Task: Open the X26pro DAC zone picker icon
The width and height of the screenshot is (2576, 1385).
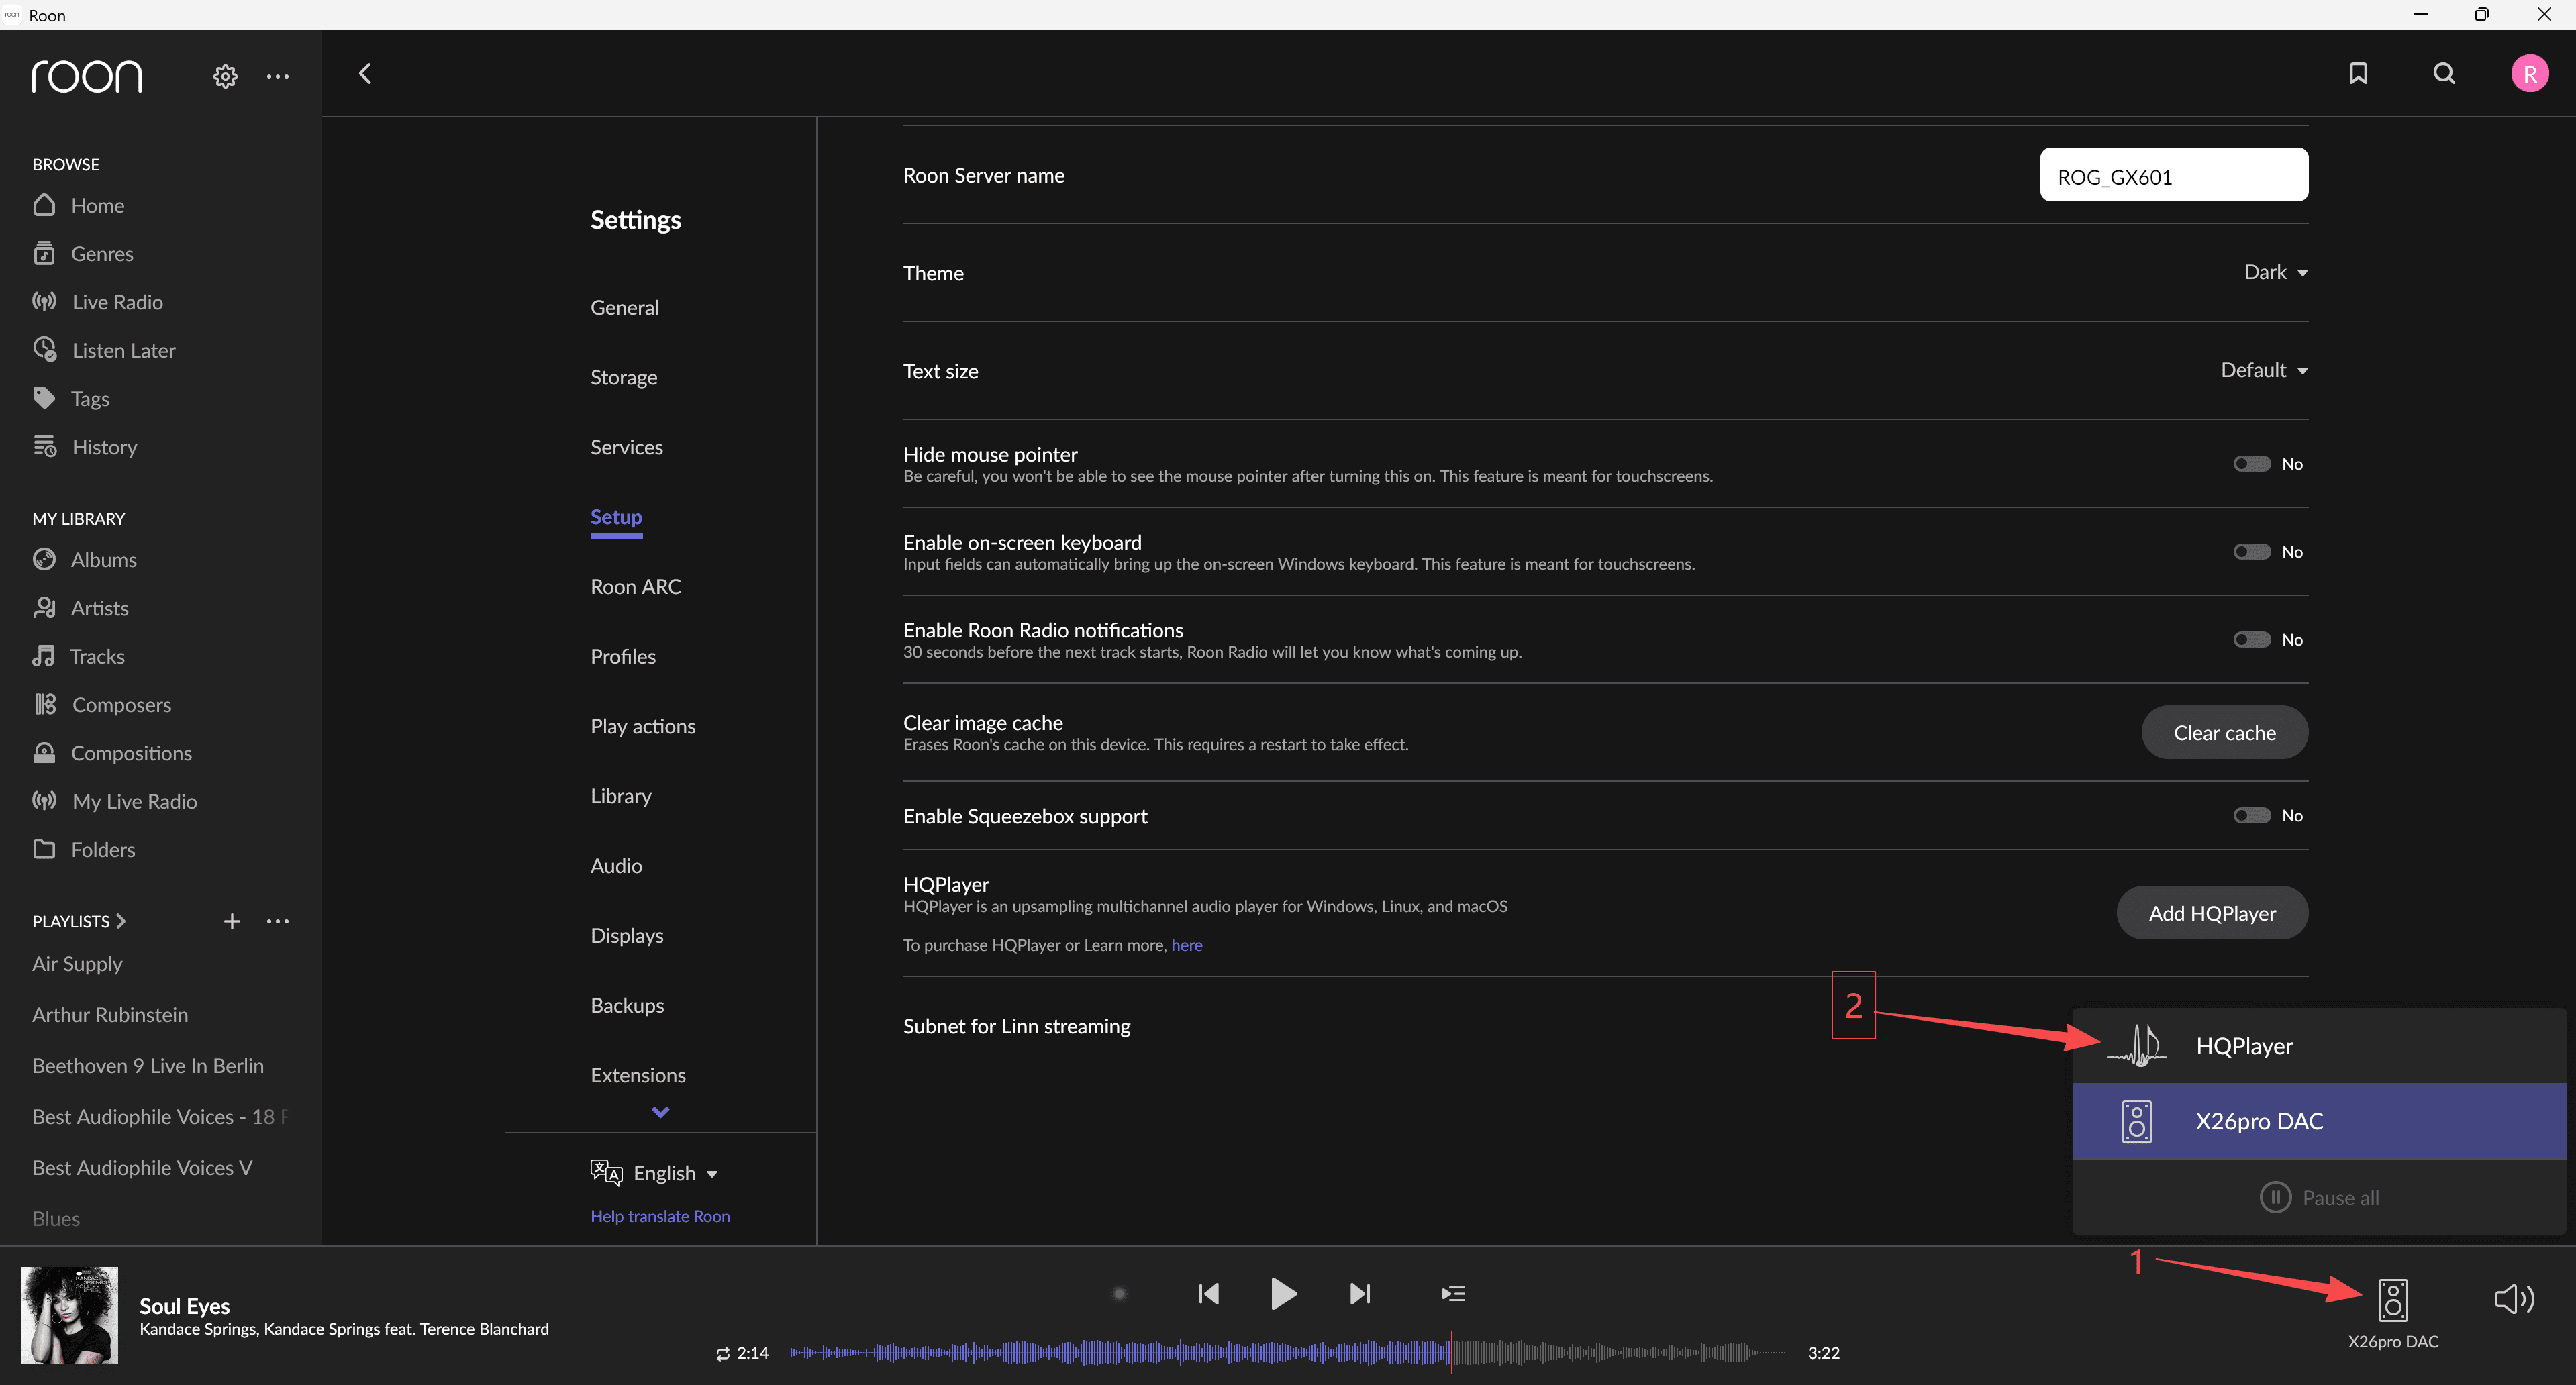Action: pos(2393,1300)
